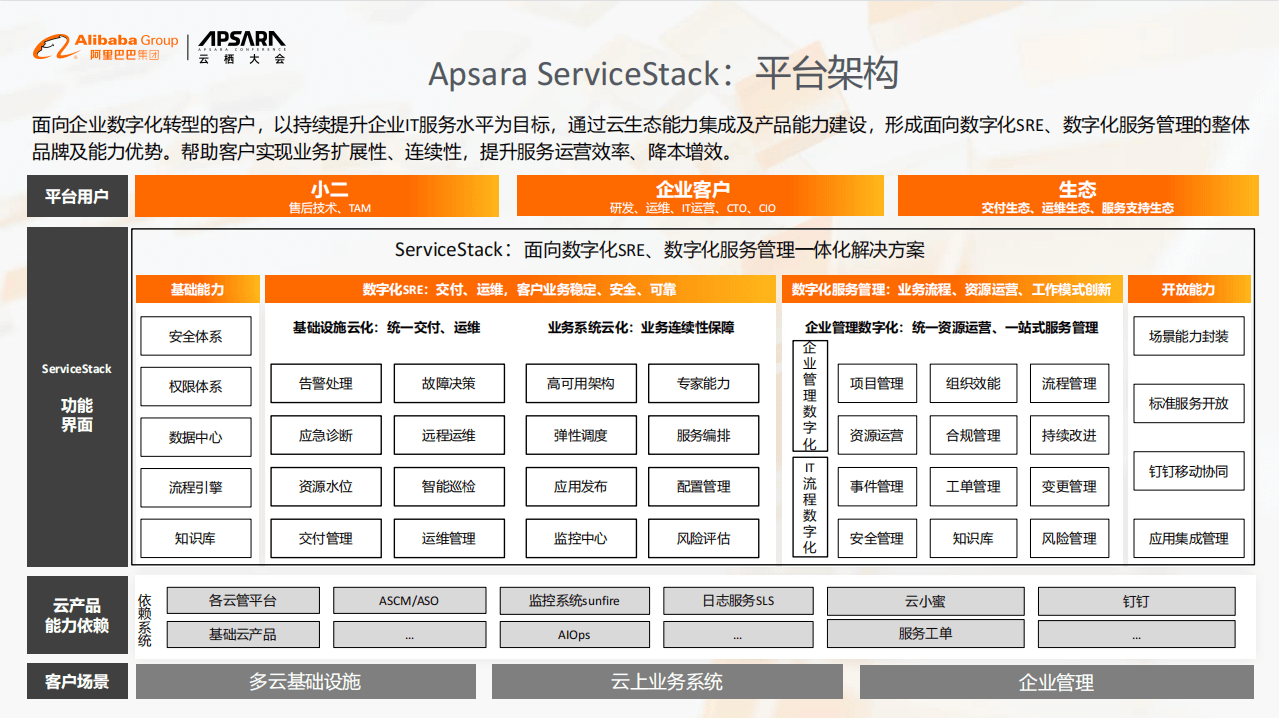Click the "流程引擎" box

click(196, 488)
